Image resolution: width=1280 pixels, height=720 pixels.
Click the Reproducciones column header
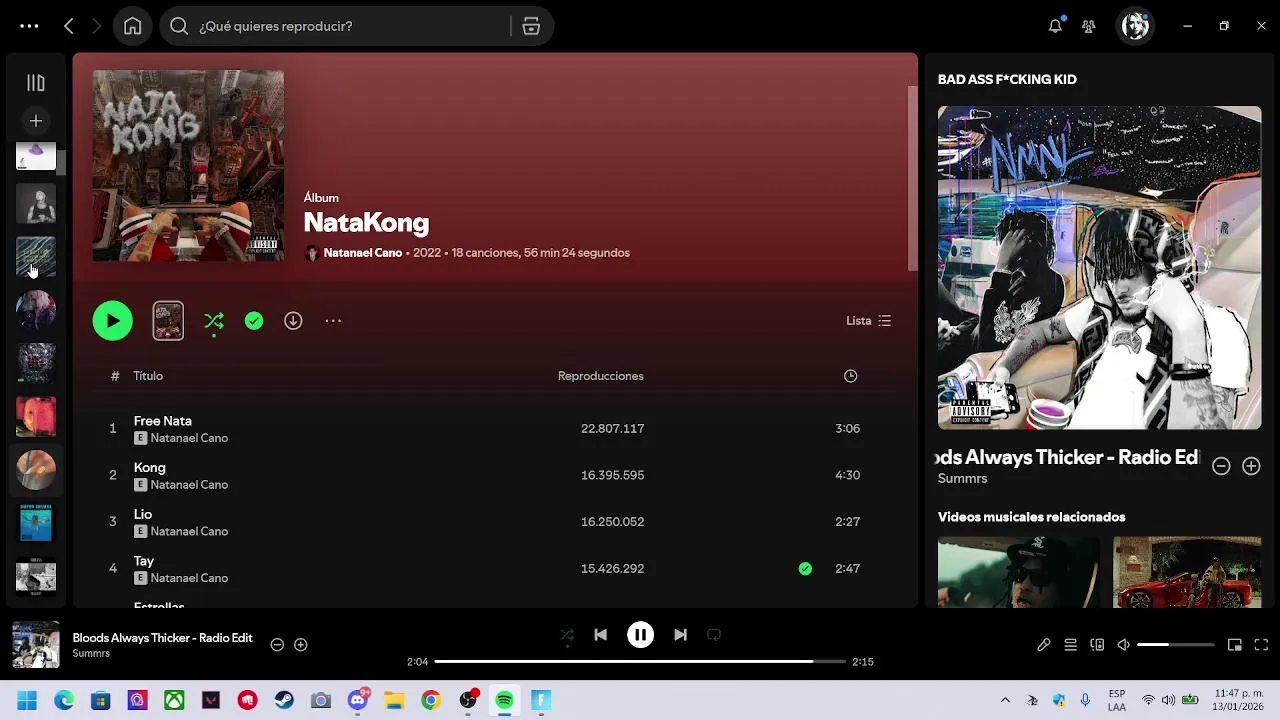(x=600, y=376)
